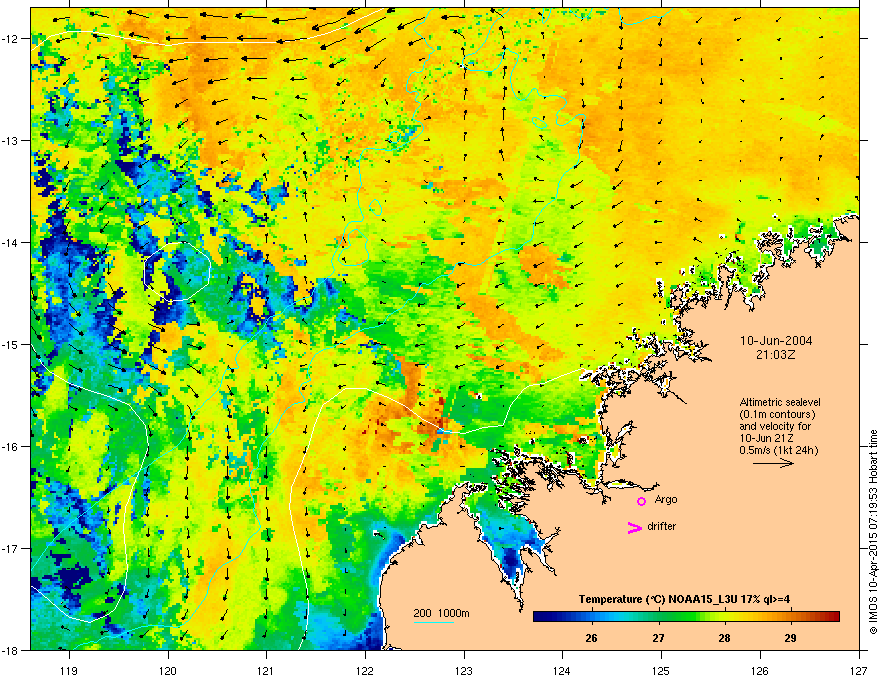Image resolution: width=880 pixels, height=680 pixels.
Task: Click the latitude axis label -13
Action: [10, 140]
